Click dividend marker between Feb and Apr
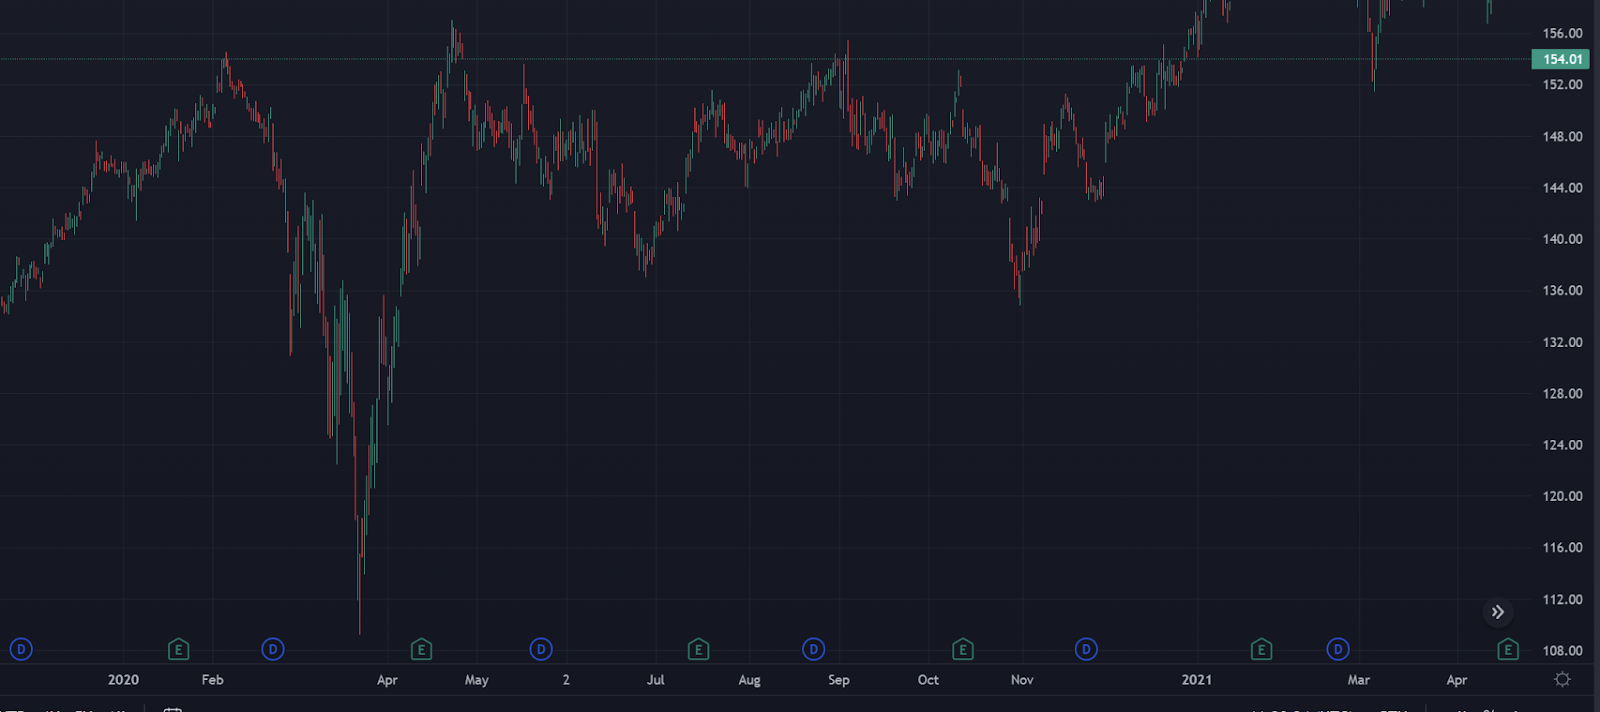Screen dimensions: 1600x712 click(x=273, y=650)
